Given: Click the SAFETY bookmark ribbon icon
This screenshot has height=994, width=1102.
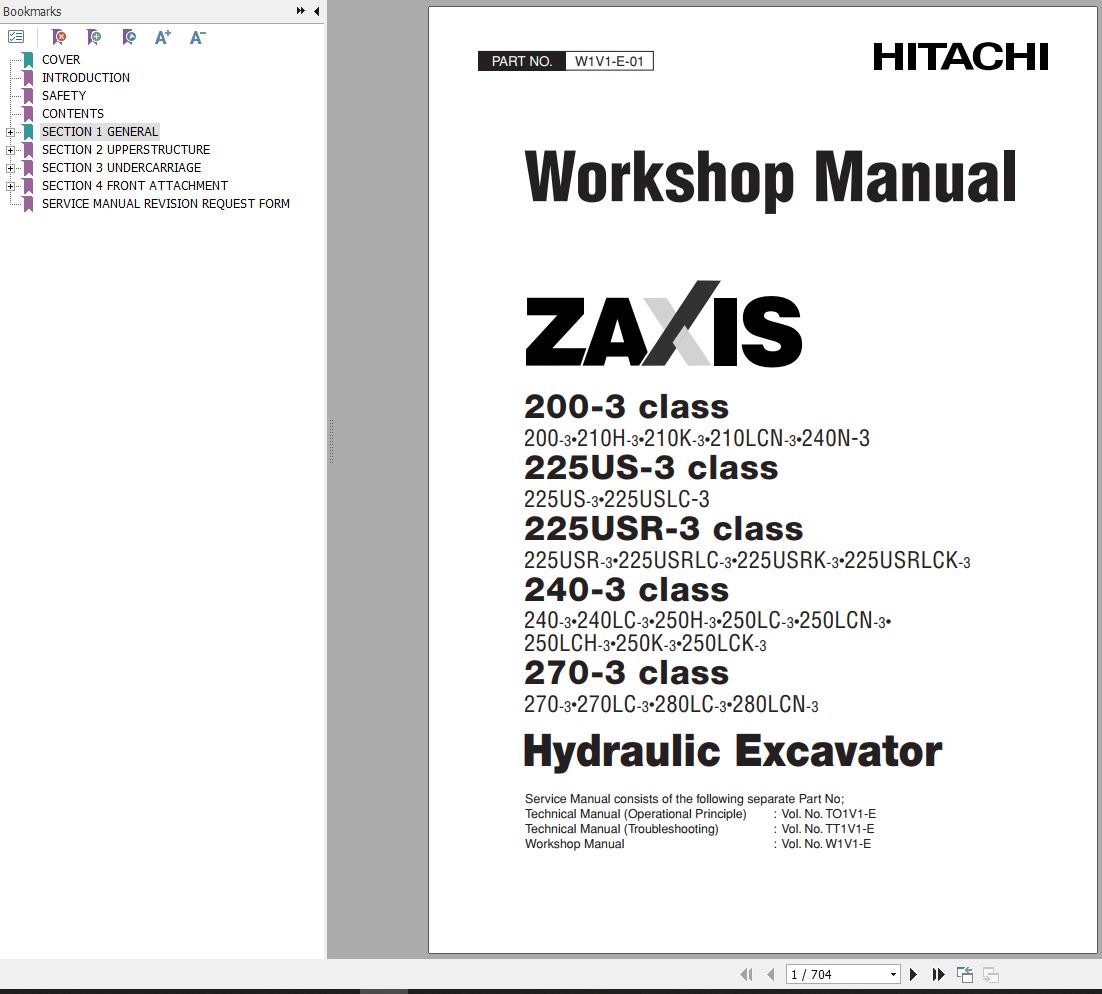Looking at the screenshot, I should (x=28, y=96).
